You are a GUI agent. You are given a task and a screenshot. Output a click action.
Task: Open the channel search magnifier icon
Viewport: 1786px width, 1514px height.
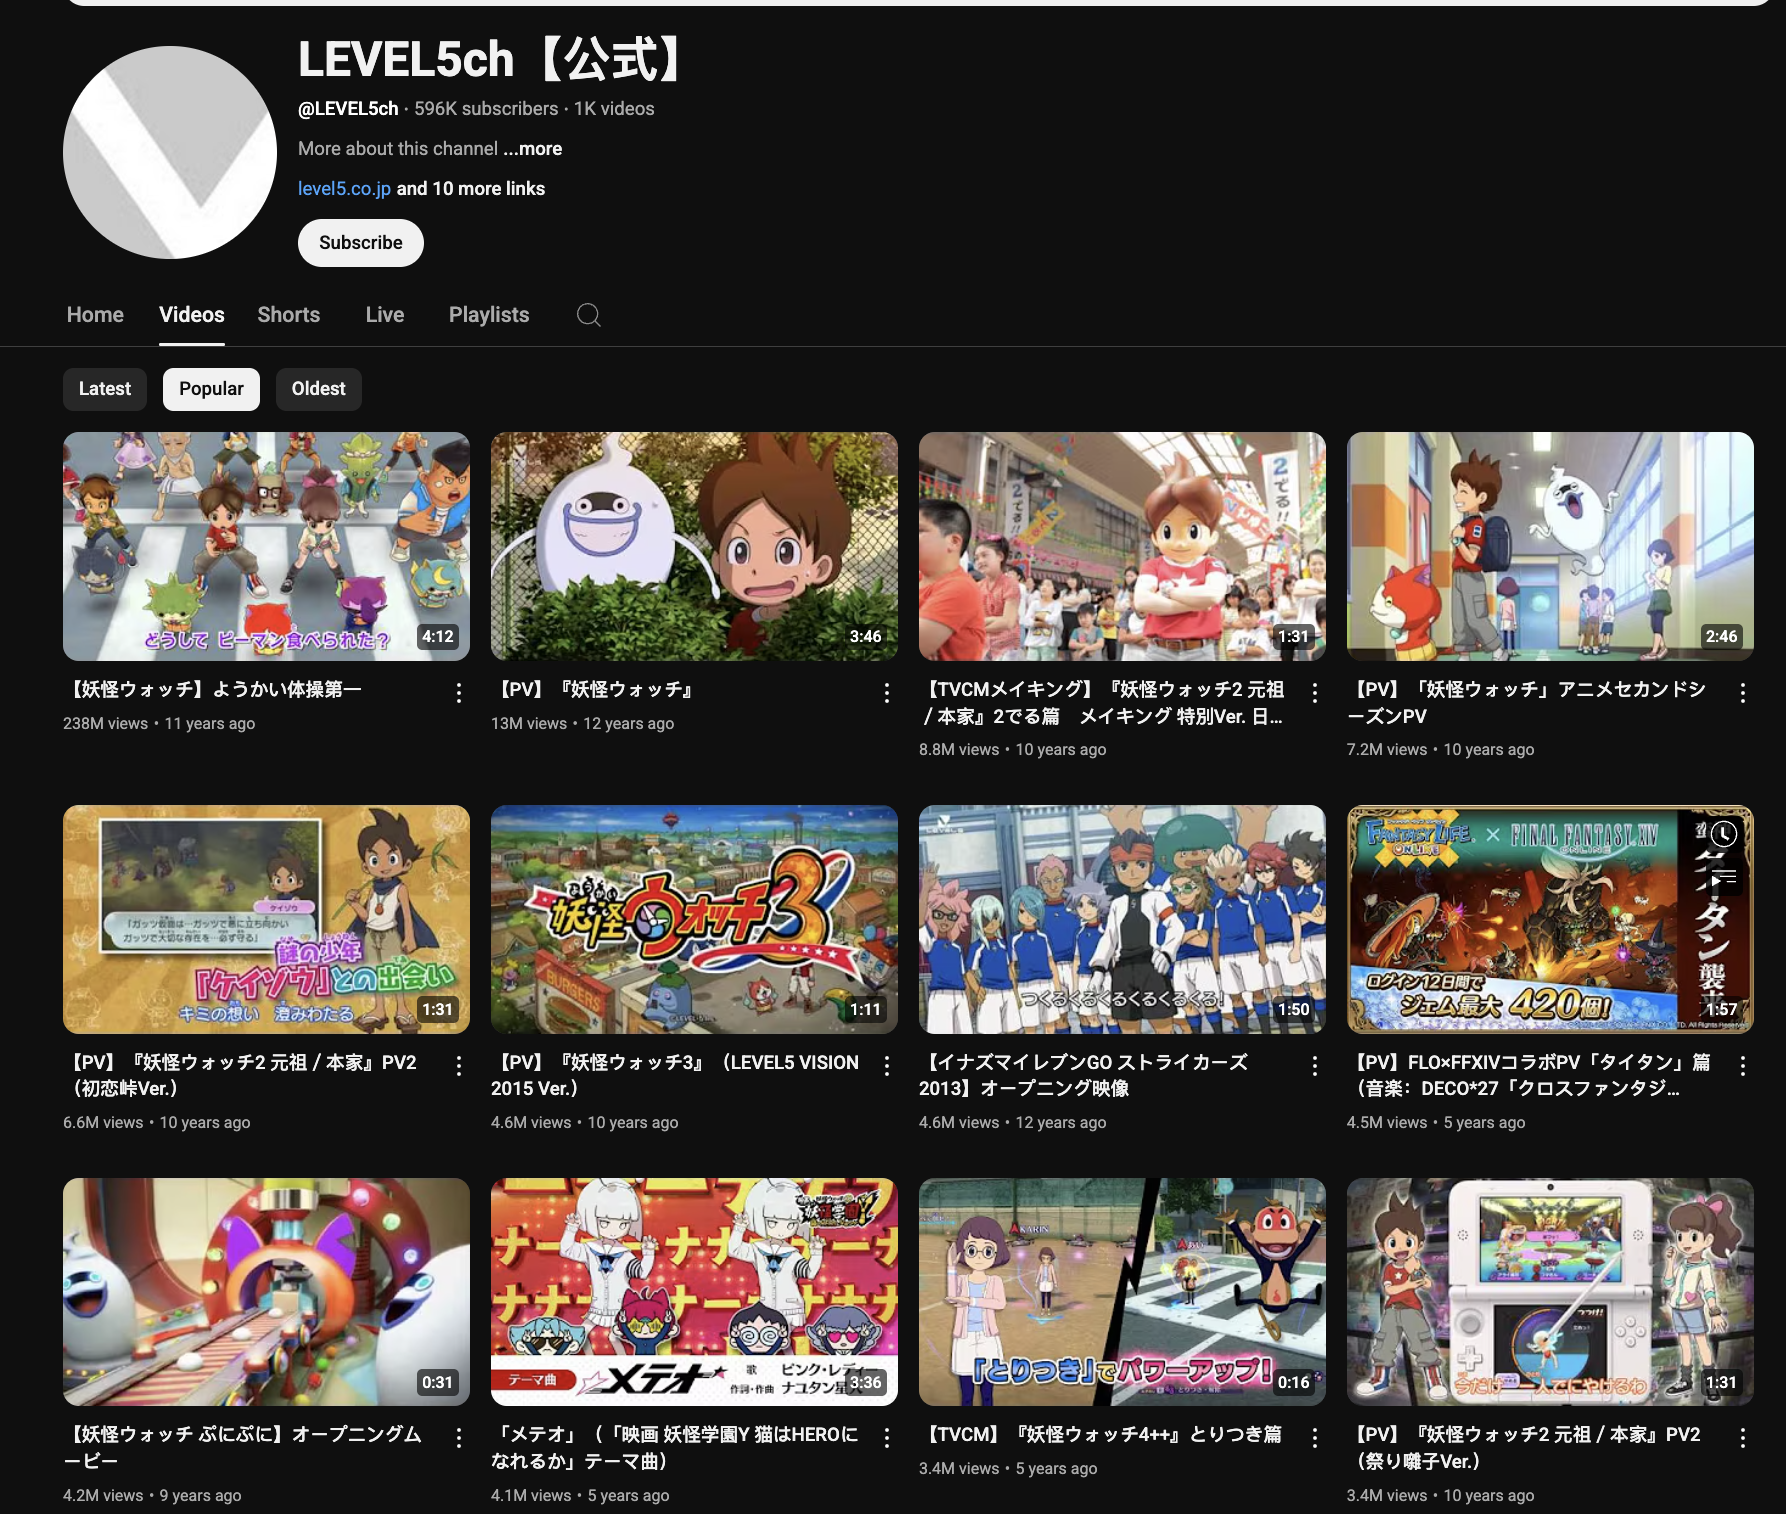point(589,315)
